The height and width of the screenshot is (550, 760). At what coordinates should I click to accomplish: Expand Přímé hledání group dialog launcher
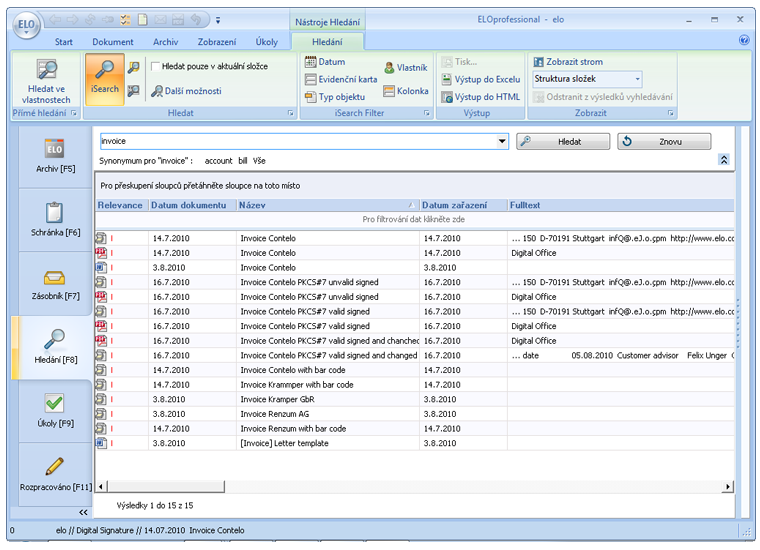coord(74,113)
